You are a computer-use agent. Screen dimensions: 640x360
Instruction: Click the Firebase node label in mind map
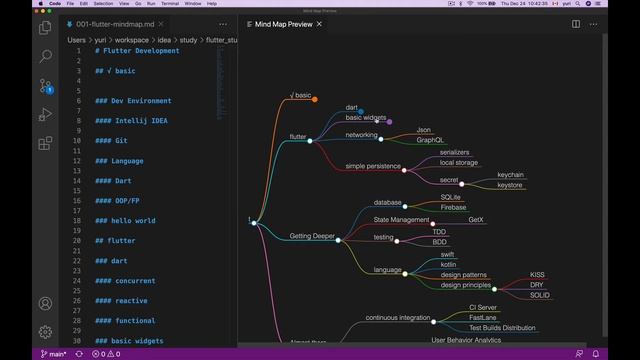coord(453,207)
